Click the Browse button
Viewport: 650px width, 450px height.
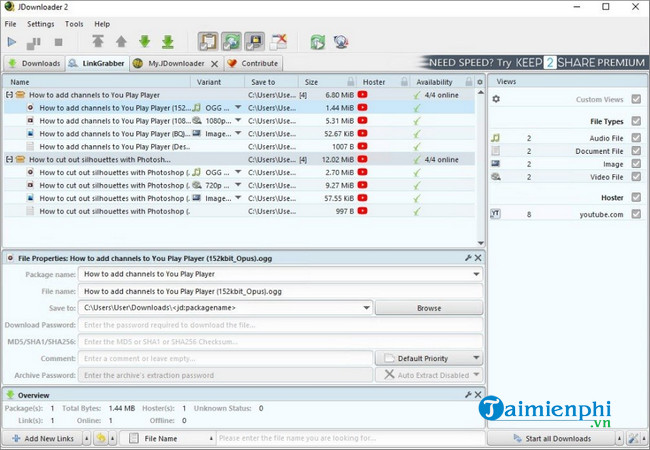pyautogui.click(x=428, y=308)
